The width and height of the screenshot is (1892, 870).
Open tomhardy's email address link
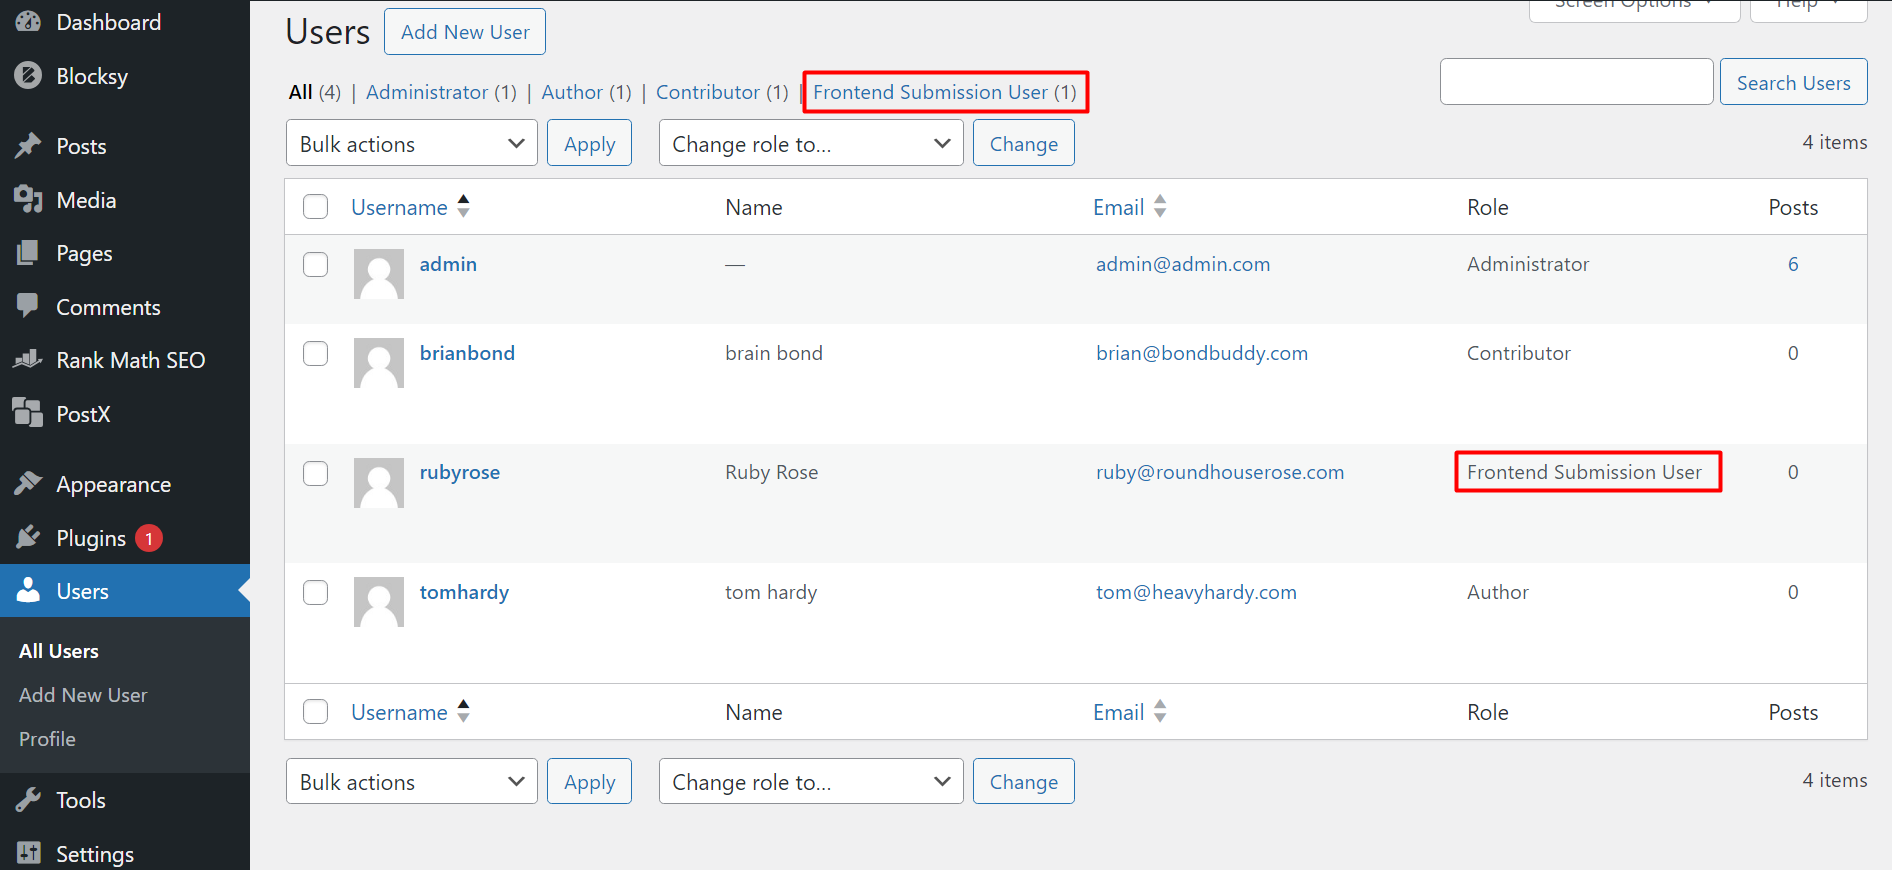(x=1196, y=592)
